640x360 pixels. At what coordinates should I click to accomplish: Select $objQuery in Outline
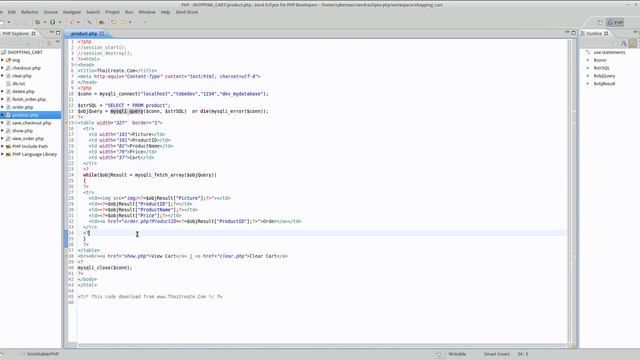(x=604, y=76)
